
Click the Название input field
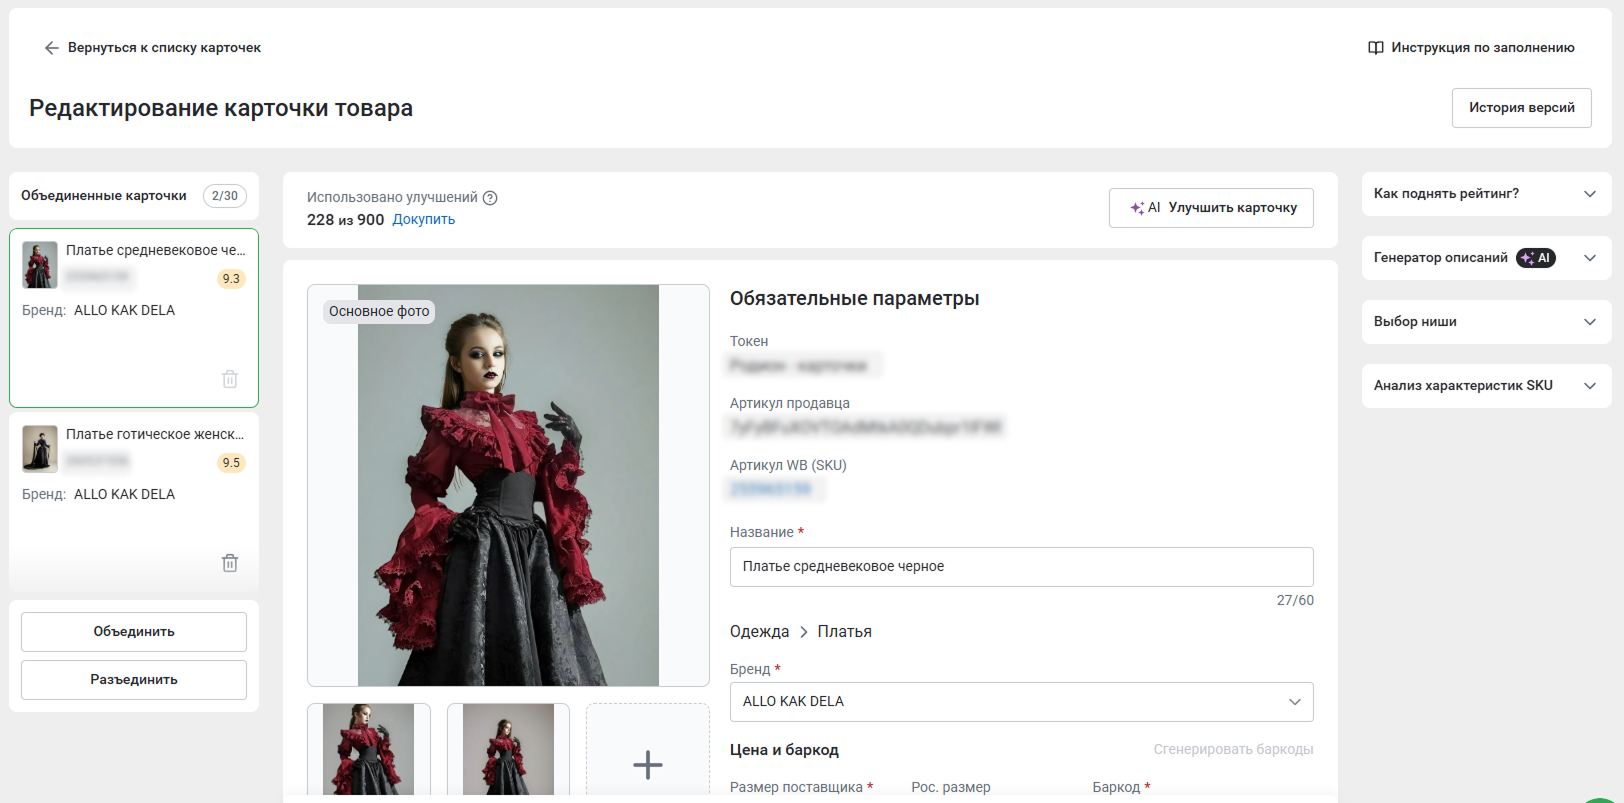click(1021, 567)
